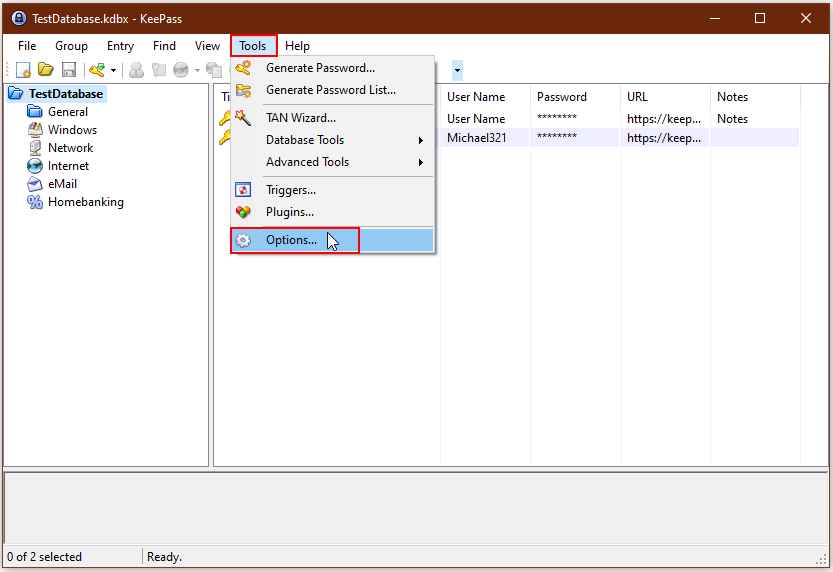Click the Generate Password key icon

[x=243, y=68]
